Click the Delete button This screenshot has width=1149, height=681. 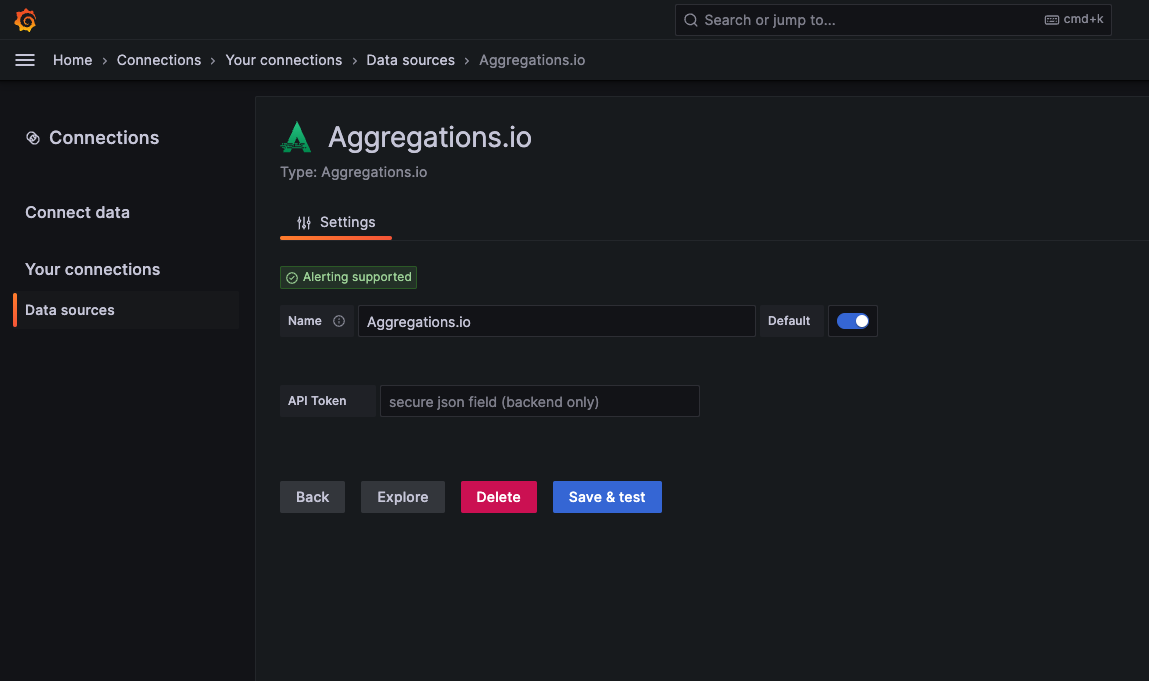498,497
